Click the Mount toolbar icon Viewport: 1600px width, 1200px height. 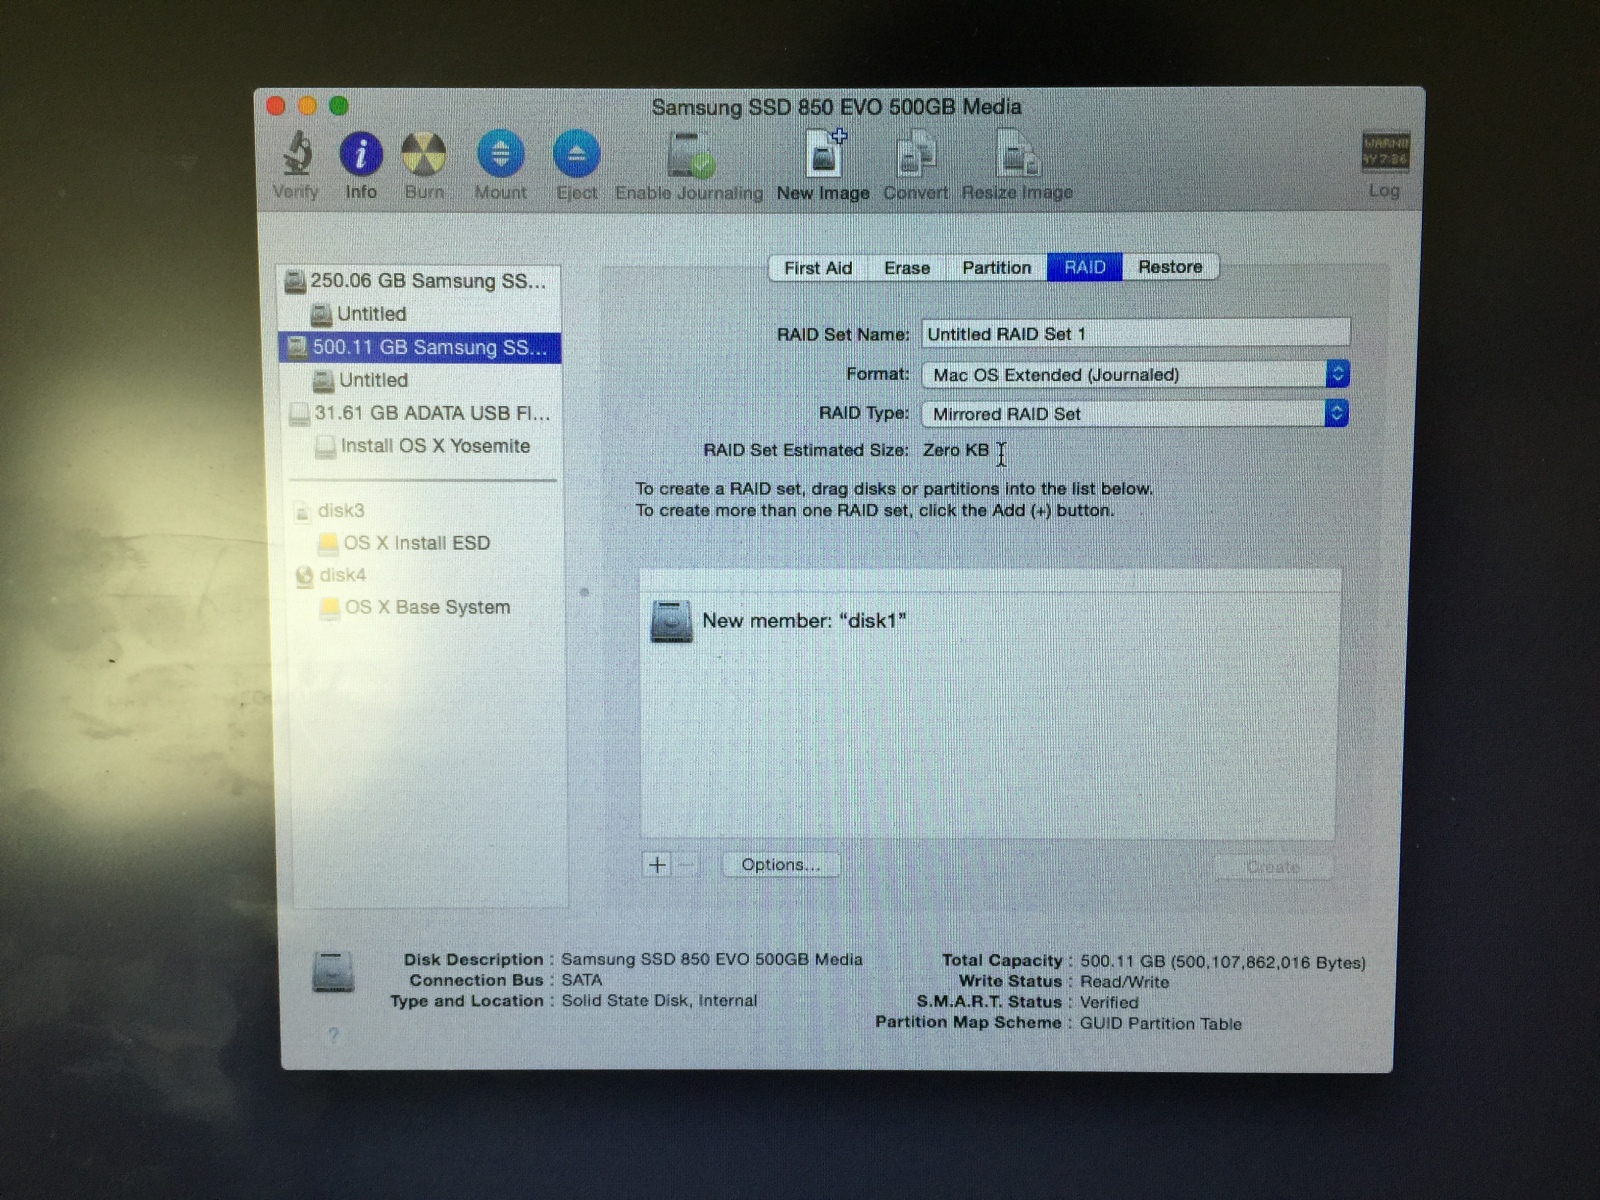tap(501, 154)
